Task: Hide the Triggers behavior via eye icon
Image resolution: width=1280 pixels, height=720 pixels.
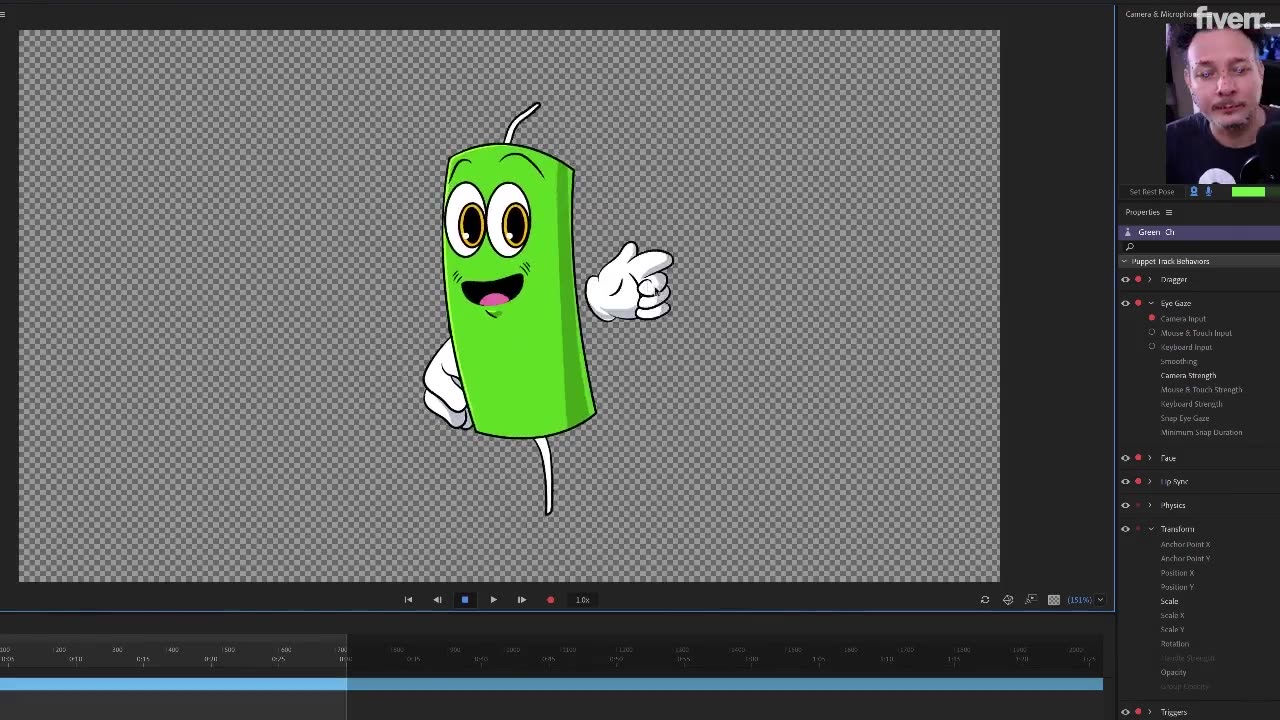Action: pyautogui.click(x=1125, y=712)
